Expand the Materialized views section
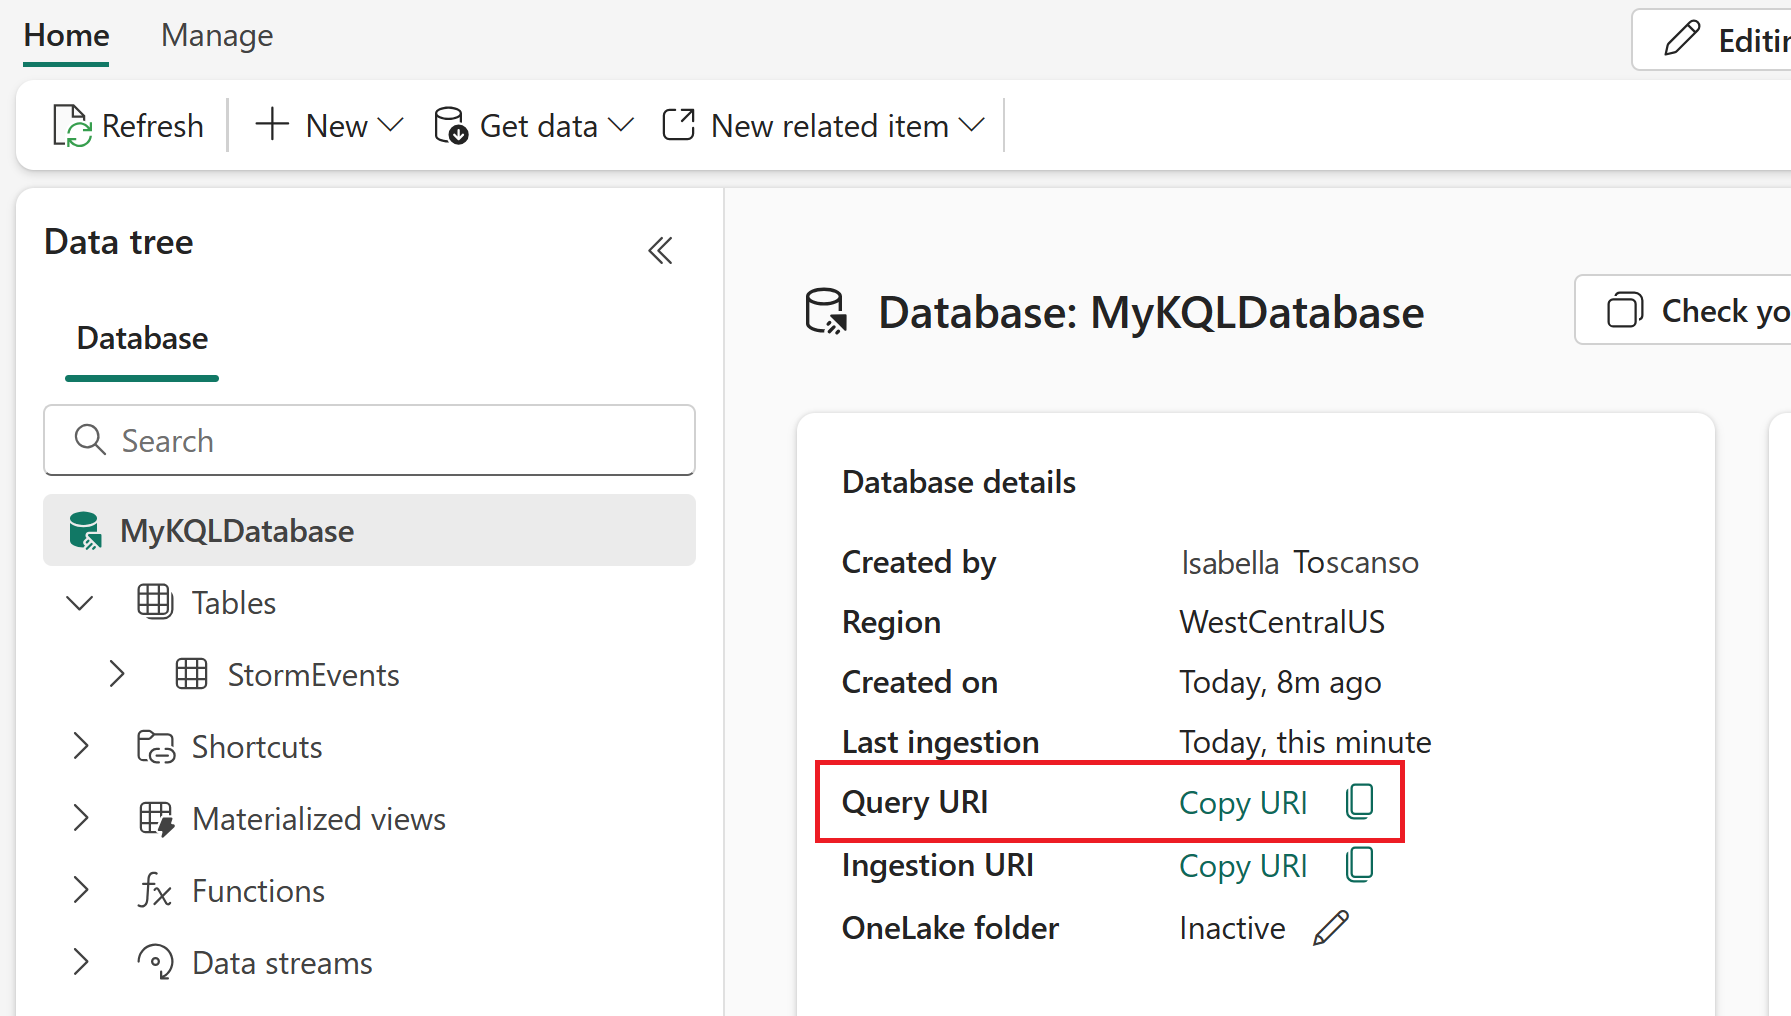 pyautogui.click(x=80, y=818)
